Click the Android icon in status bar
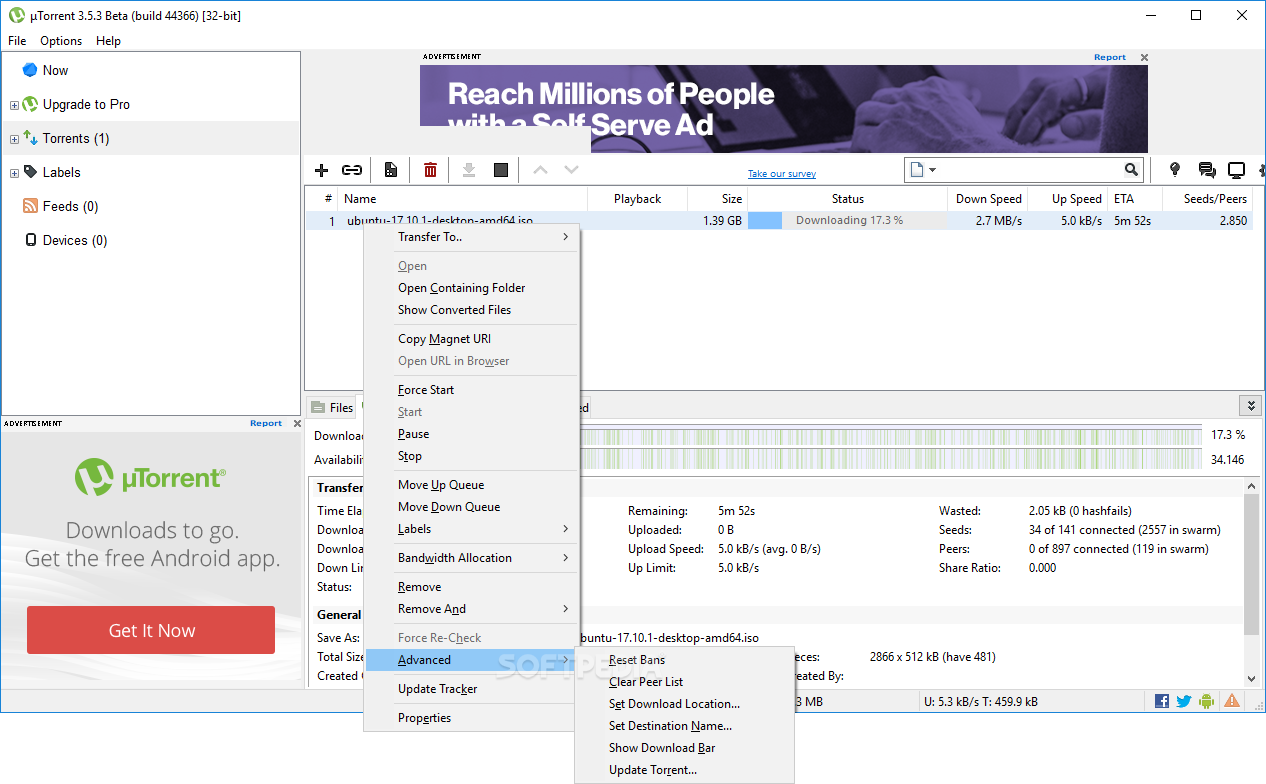Viewport: 1266px width, 784px height. [1207, 701]
